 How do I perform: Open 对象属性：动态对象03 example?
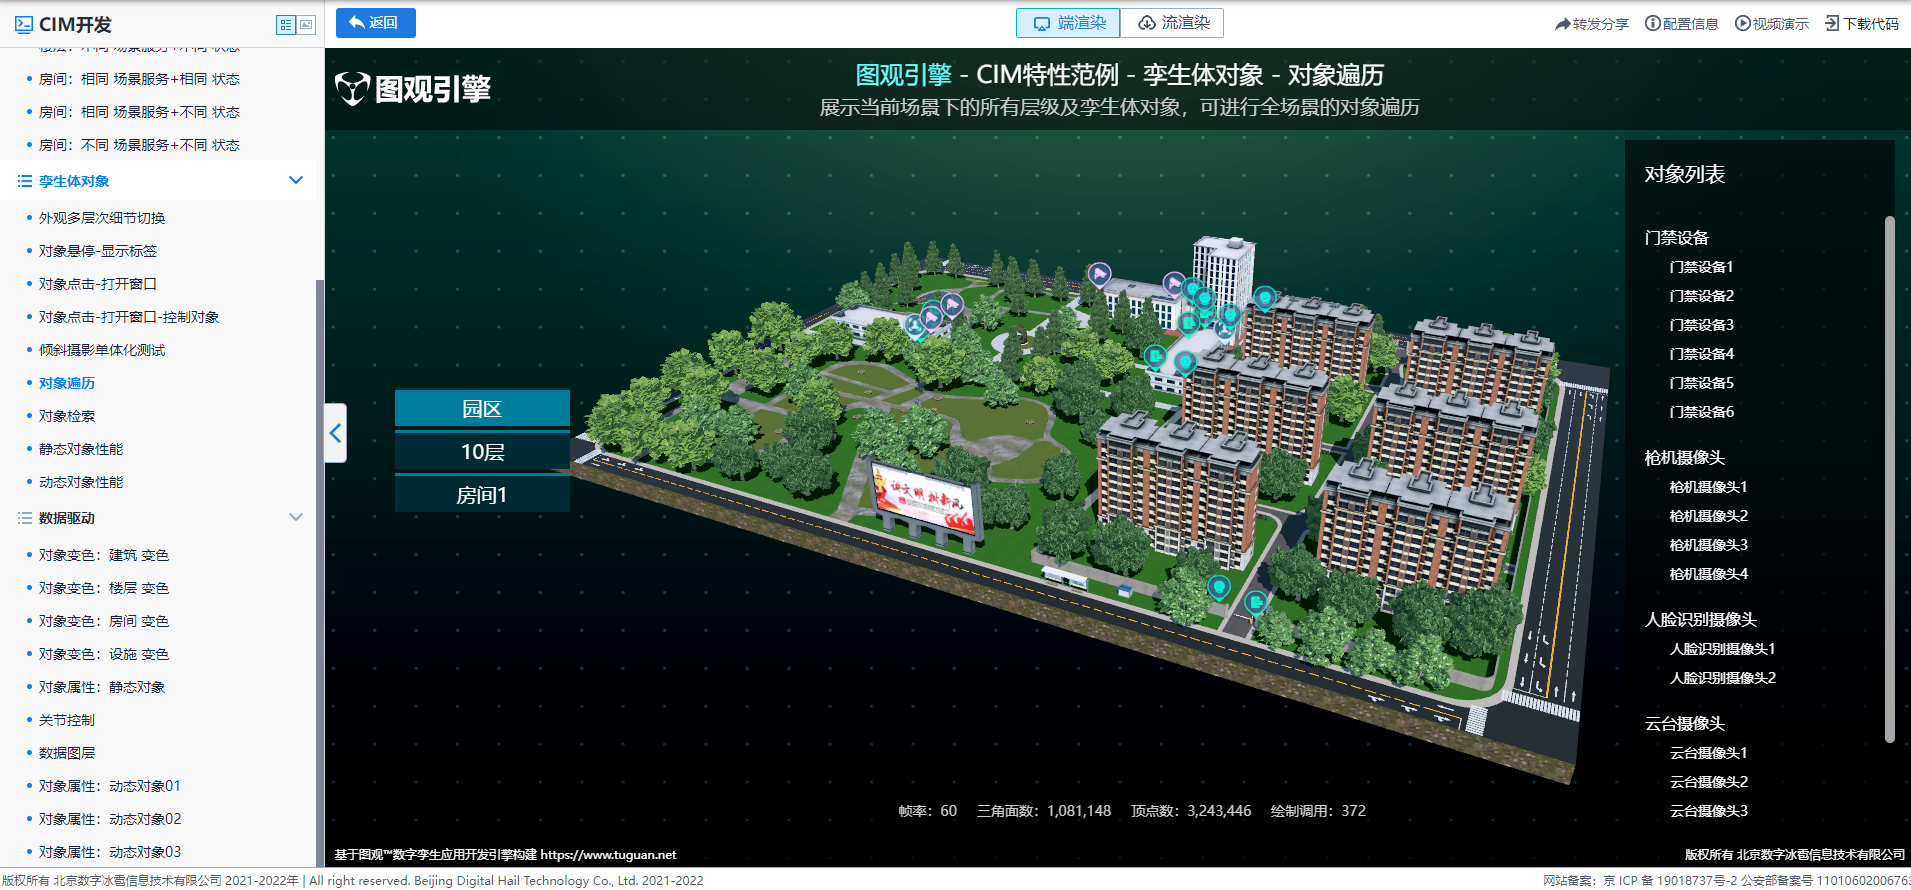tap(110, 852)
